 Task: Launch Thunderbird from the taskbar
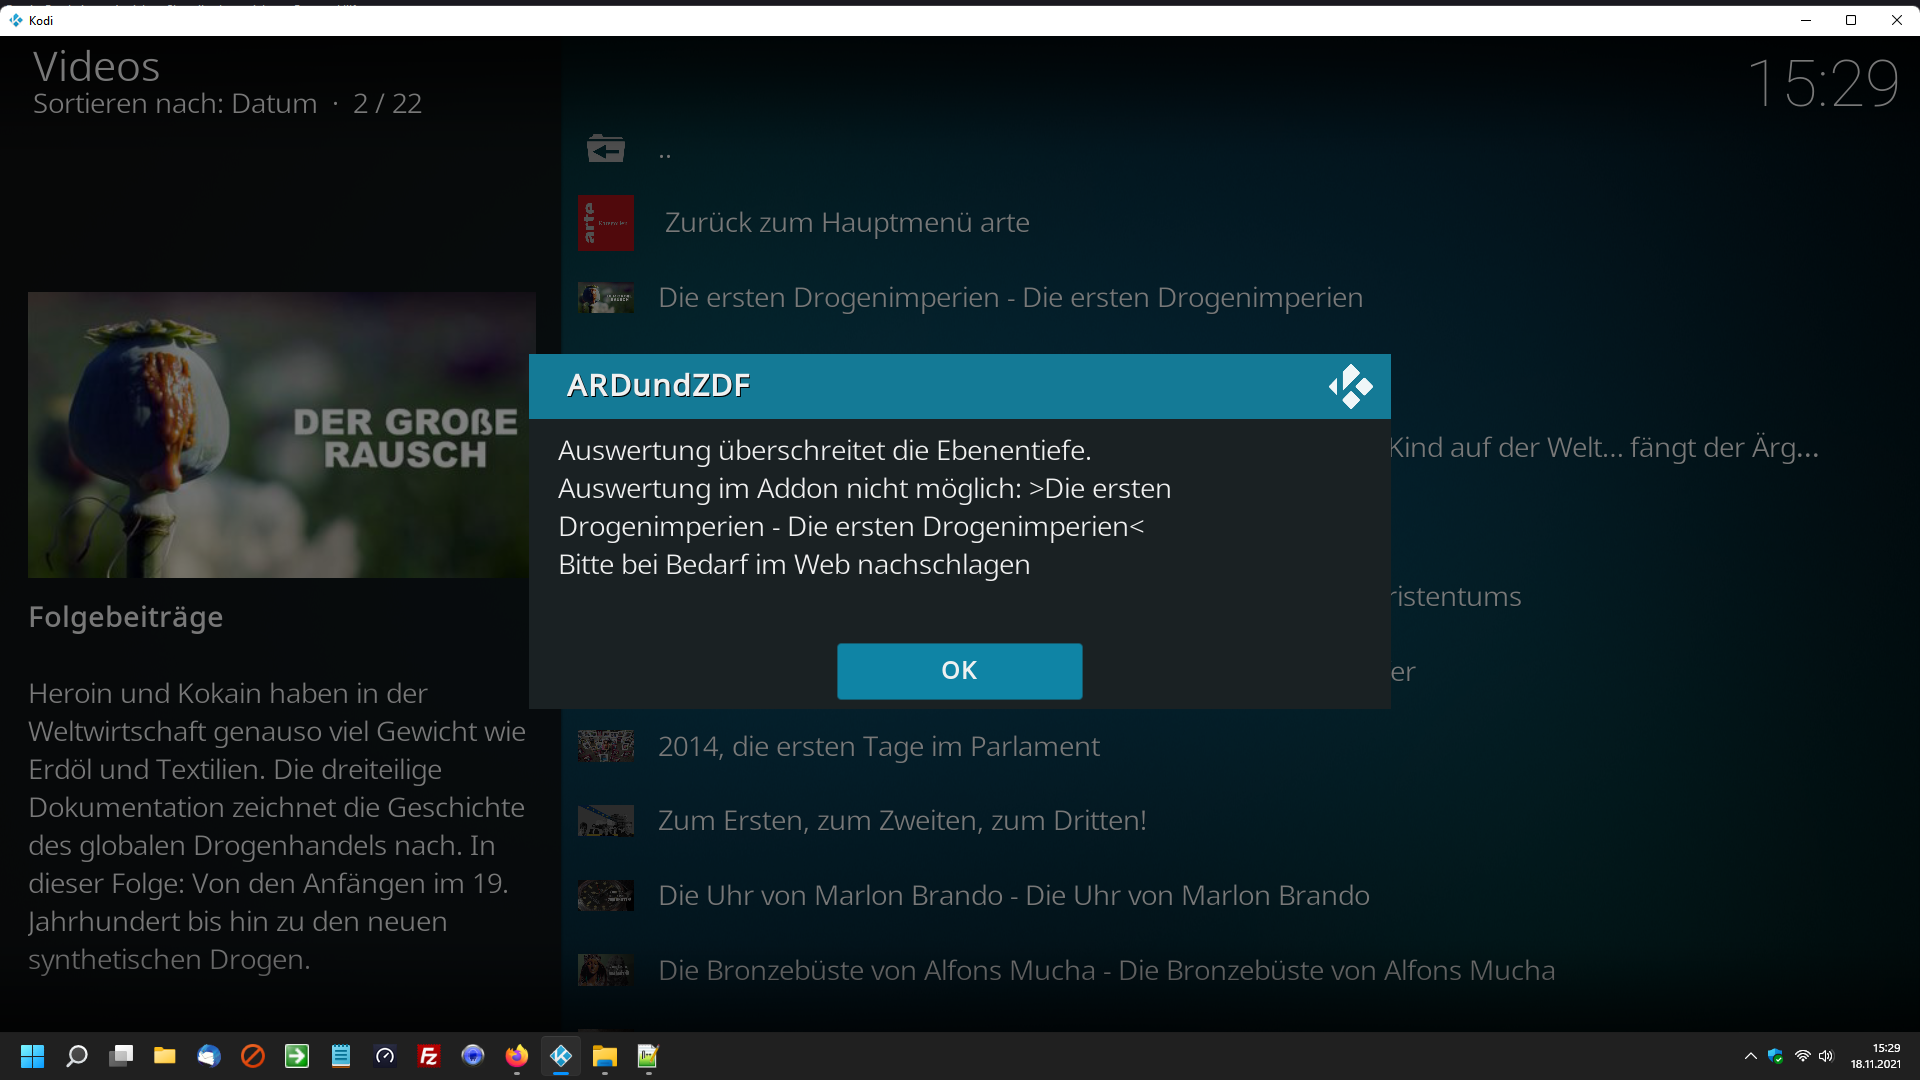coord(209,1056)
